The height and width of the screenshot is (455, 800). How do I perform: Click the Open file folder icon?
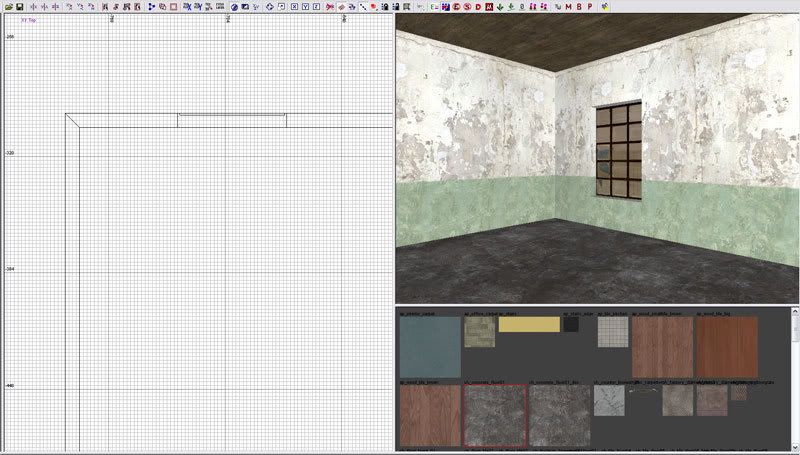pos(8,7)
